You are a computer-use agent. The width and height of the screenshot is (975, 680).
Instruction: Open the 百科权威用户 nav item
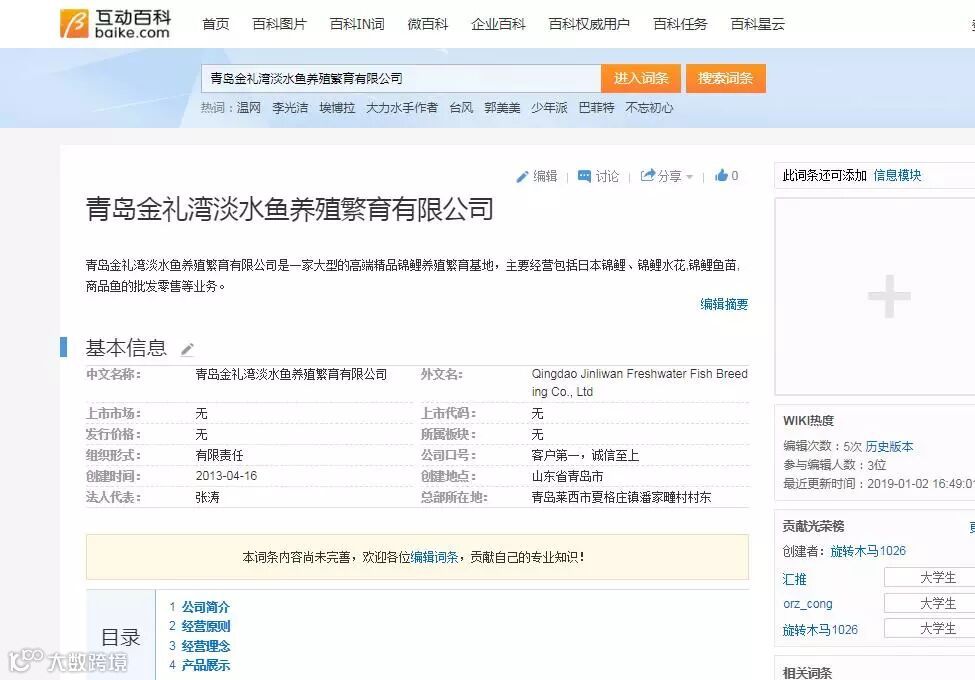(589, 24)
